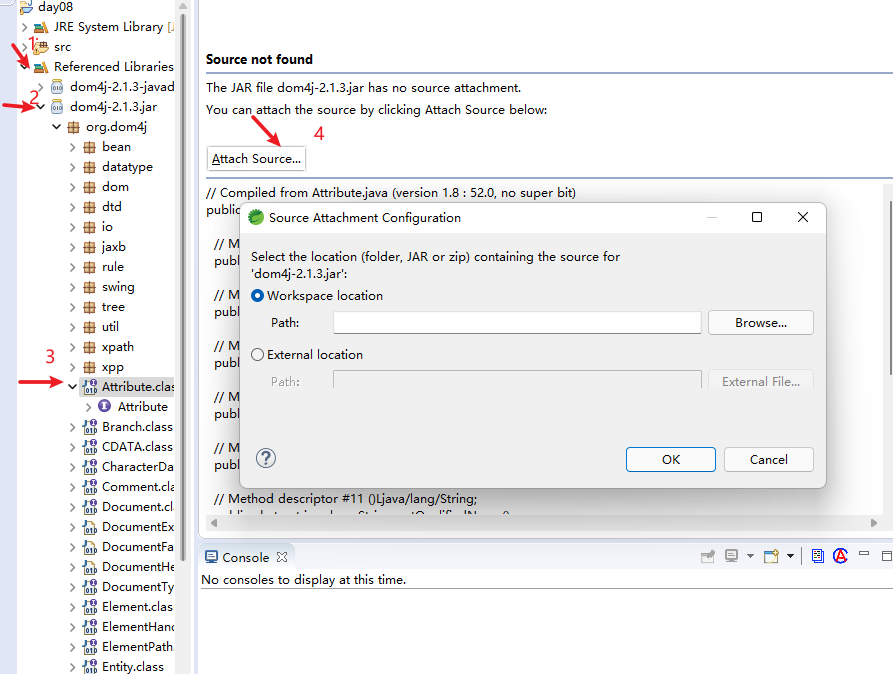Click the colored log viewer icon in Console toolbar

point(818,556)
